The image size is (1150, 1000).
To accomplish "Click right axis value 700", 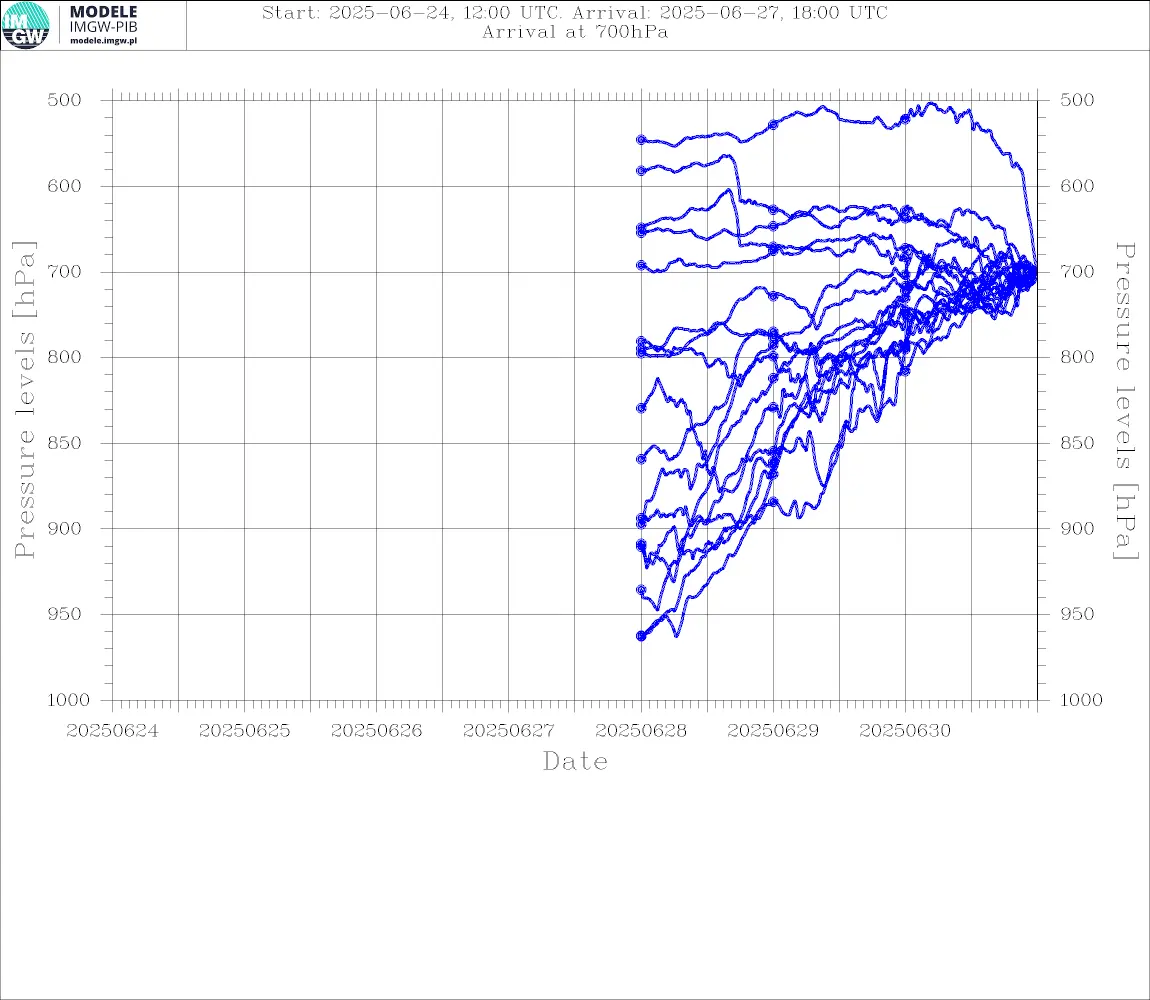I will (x=1077, y=271).
